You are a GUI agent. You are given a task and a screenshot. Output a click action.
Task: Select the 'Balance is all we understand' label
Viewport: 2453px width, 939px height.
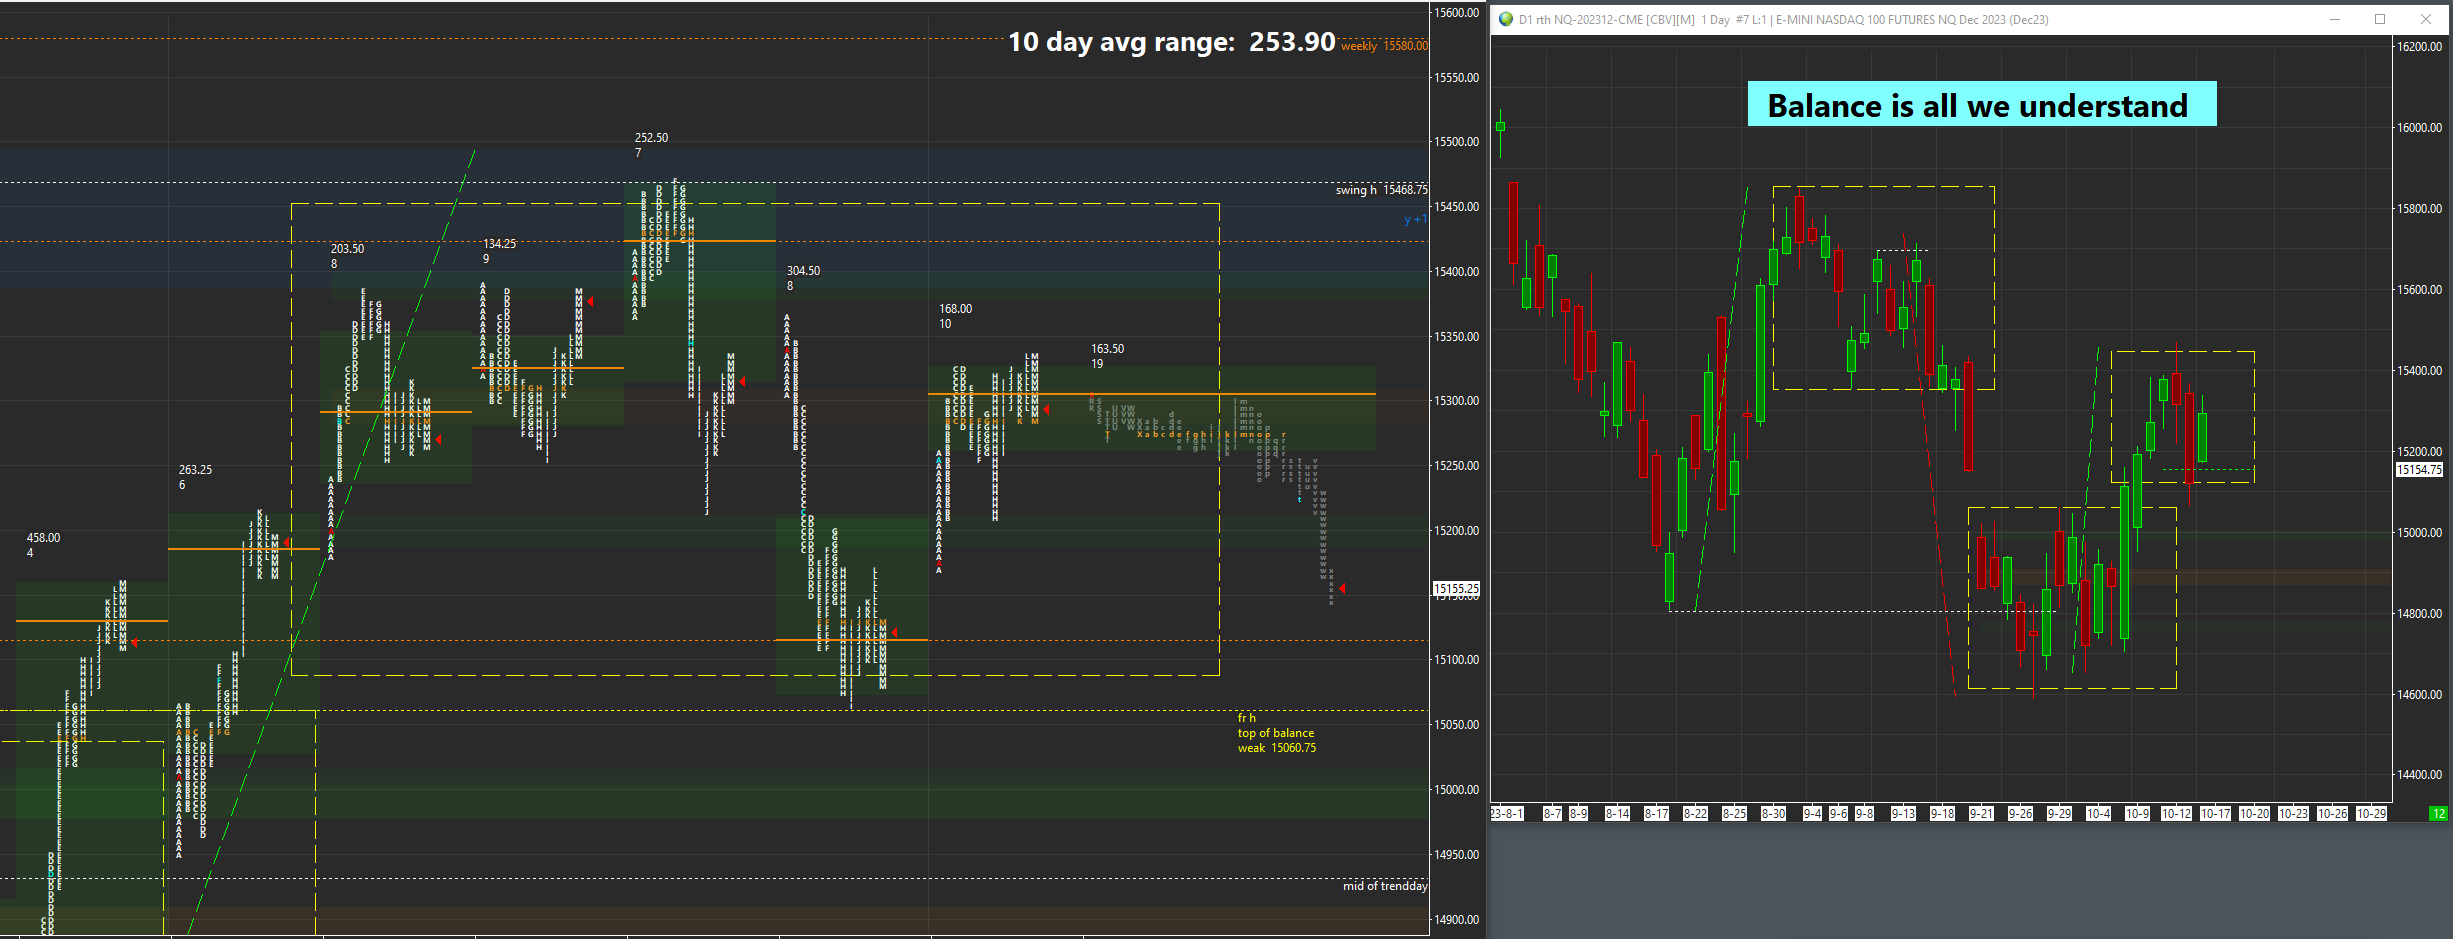[1982, 104]
